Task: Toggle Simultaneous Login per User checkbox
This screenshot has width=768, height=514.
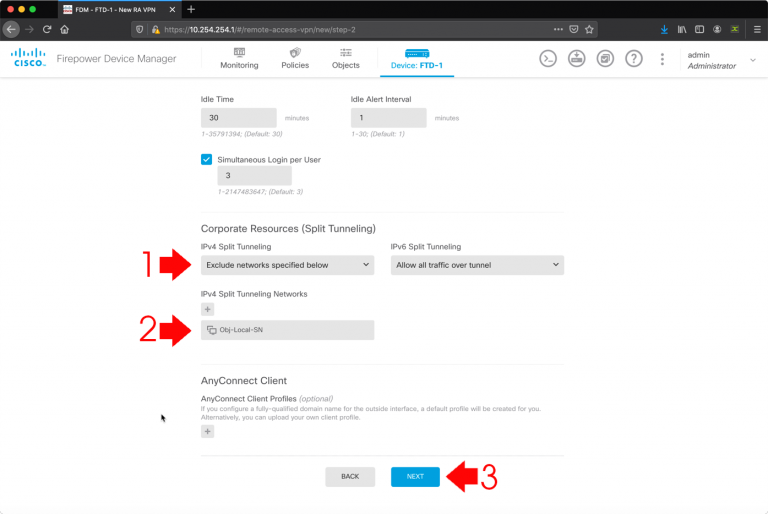Action: (206, 160)
